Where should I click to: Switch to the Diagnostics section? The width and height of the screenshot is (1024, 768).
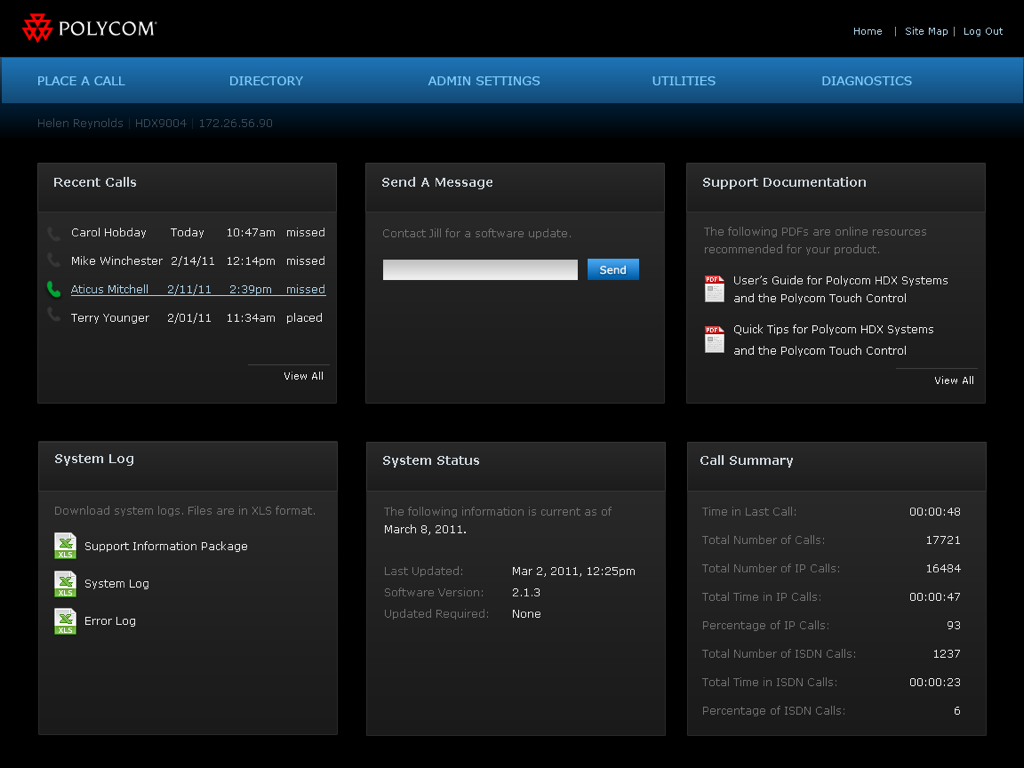pyautogui.click(x=866, y=81)
